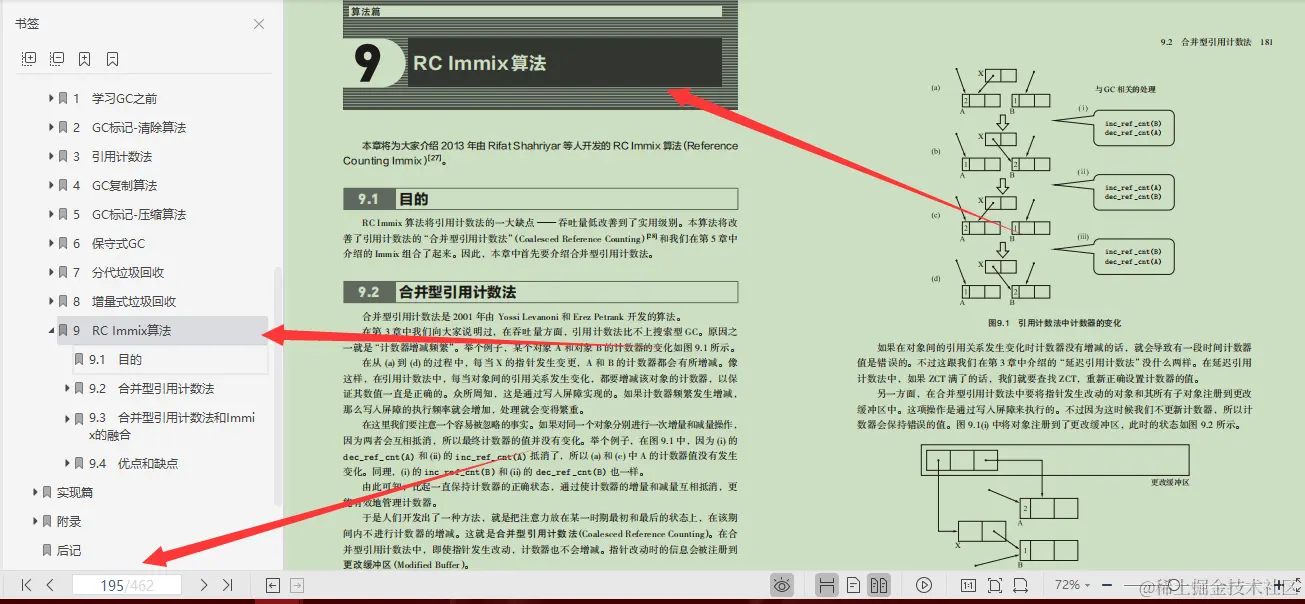This screenshot has width=1305, height=604.
Task: Collapse the 实现篇 bookmark entry
Action: 35,491
